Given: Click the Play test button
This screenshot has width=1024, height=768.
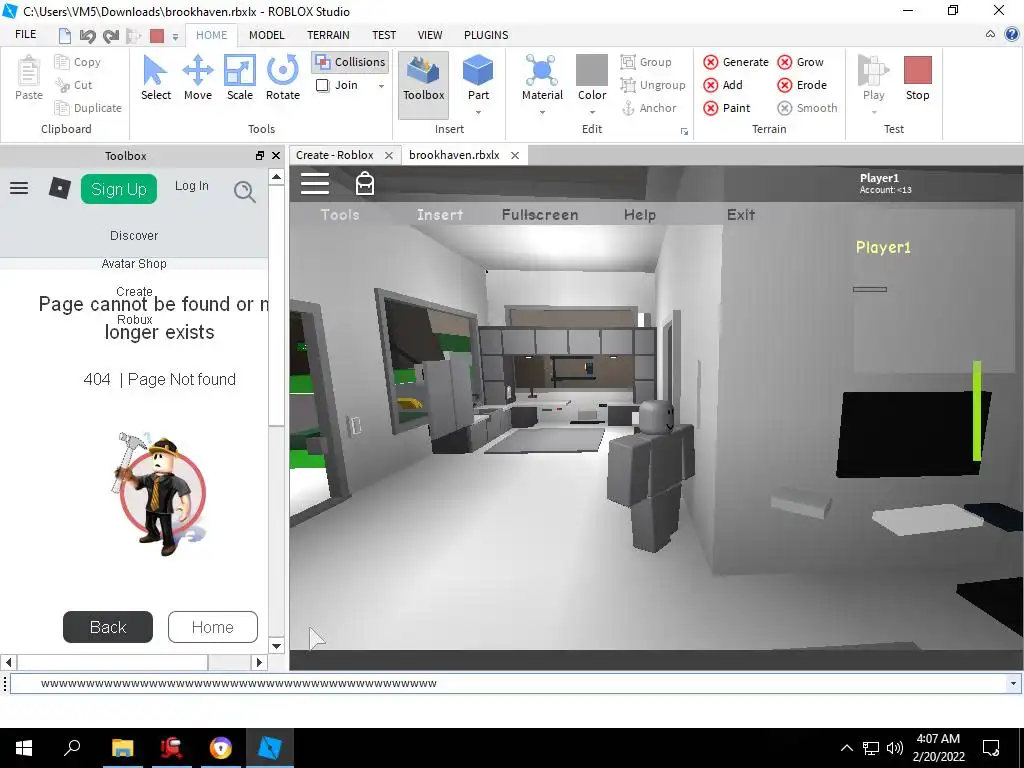Looking at the screenshot, I should [x=873, y=78].
